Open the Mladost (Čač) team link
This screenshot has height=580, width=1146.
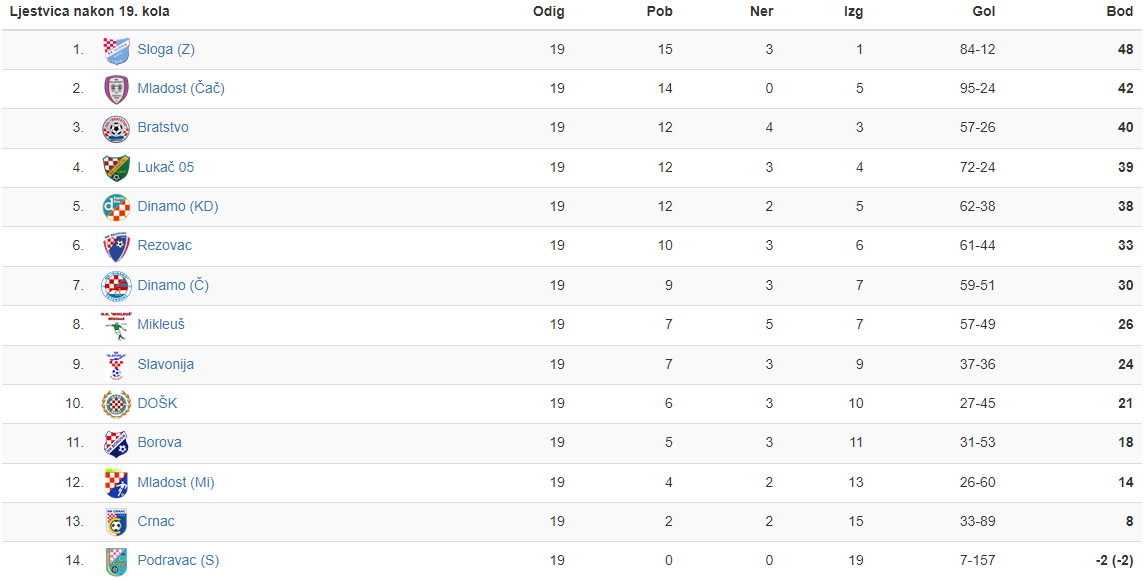pyautogui.click(x=181, y=88)
